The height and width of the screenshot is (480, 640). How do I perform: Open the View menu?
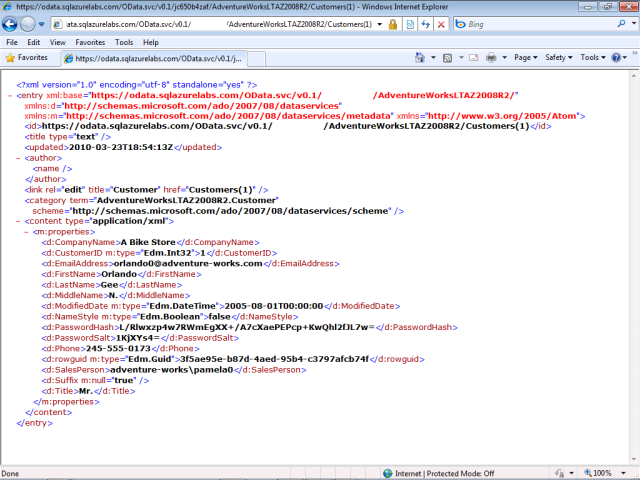pos(58,42)
